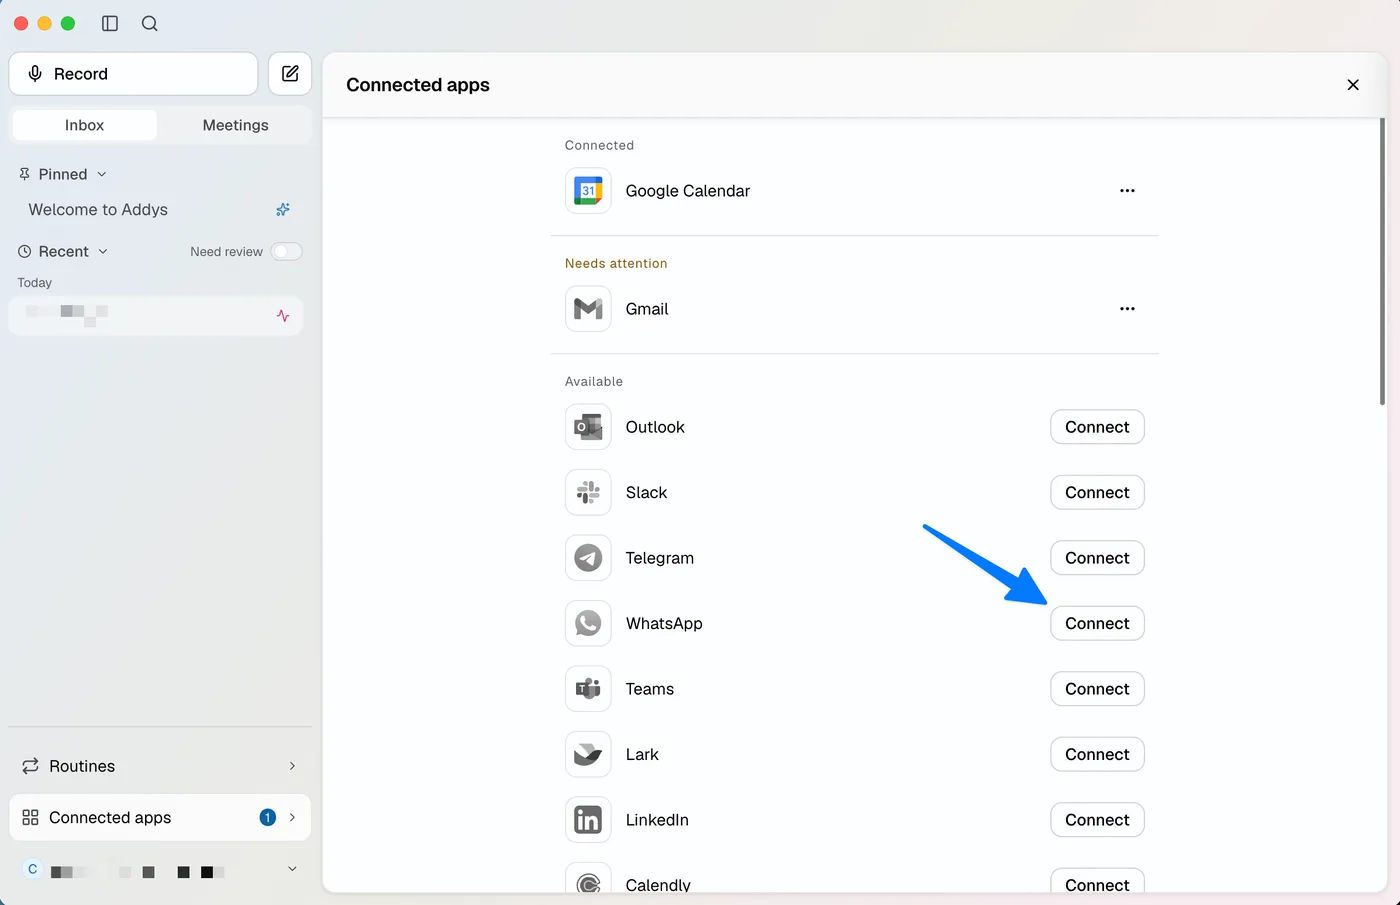
Task: Close the Connected apps panel
Action: (1353, 85)
